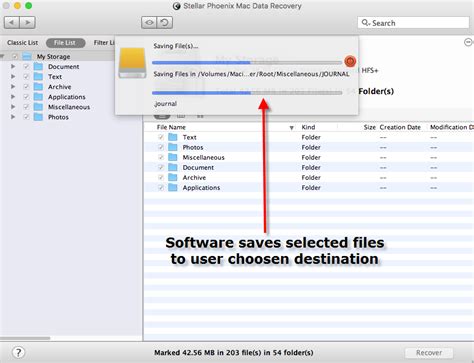The image size is (474, 363).
Task: Click the File Name sort arrow
Action: pos(292,128)
